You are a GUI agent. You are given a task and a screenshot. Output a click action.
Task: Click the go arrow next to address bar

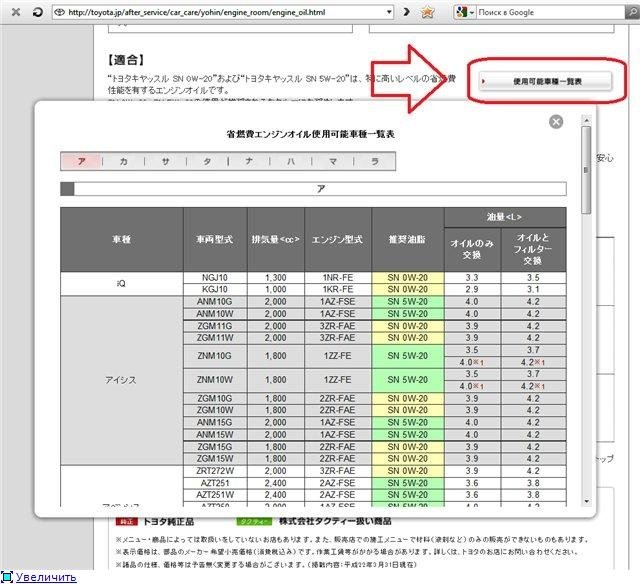pyautogui.click(x=406, y=12)
